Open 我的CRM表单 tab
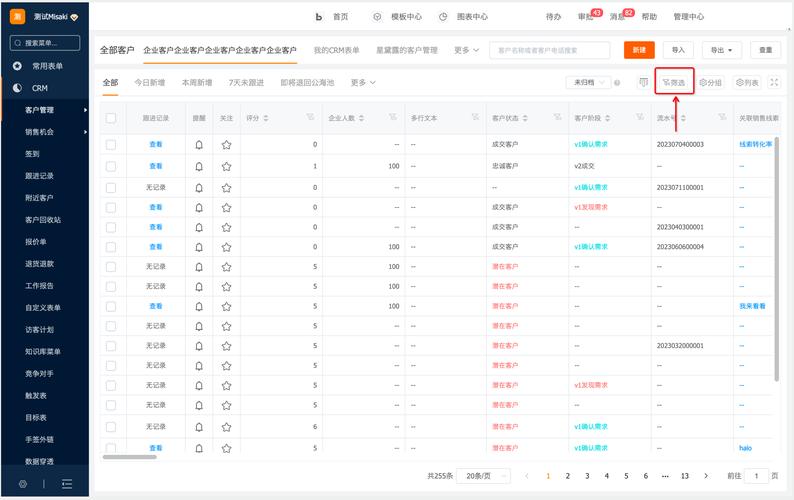794x500 pixels. [337, 50]
